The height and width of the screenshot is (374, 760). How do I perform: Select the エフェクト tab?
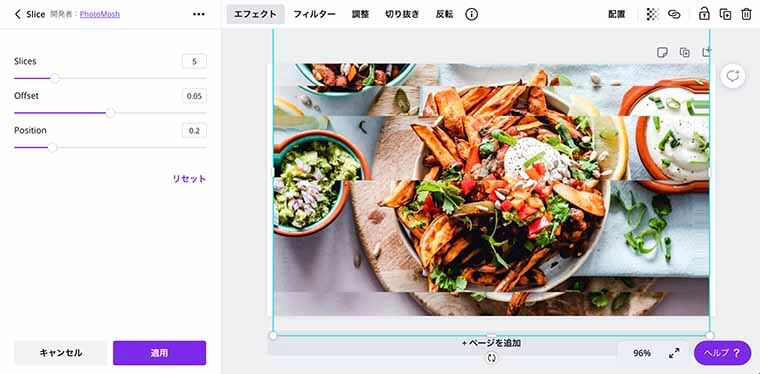[255, 14]
